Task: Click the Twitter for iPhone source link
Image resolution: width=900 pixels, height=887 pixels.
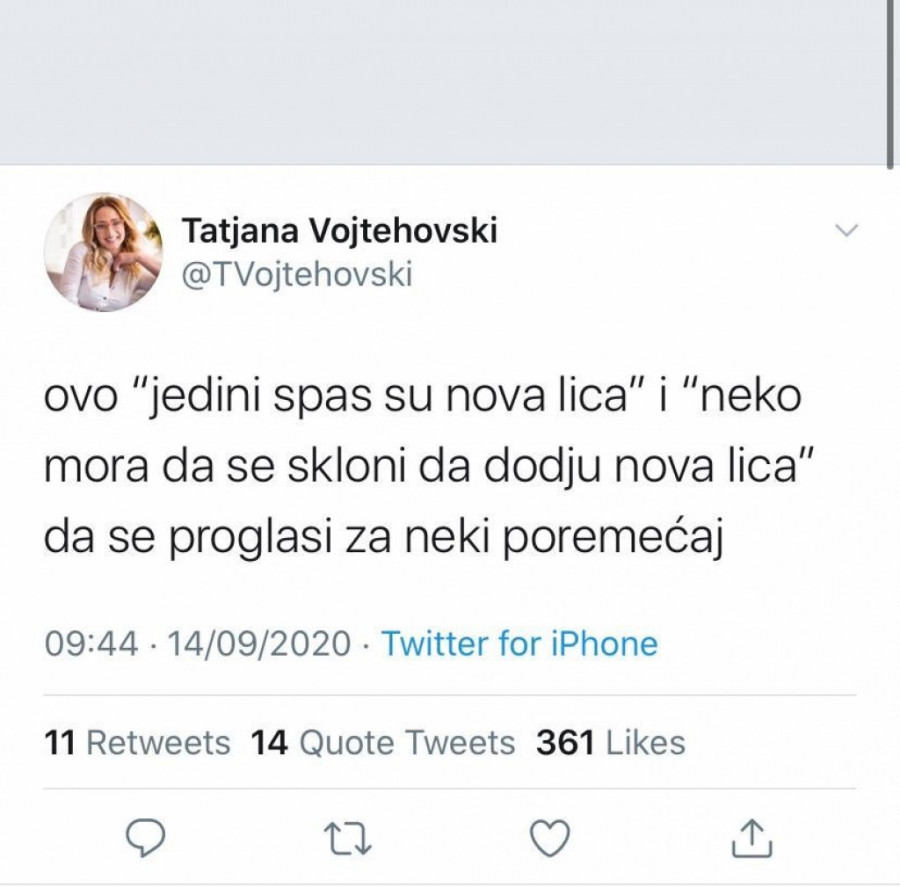Action: click(x=519, y=643)
